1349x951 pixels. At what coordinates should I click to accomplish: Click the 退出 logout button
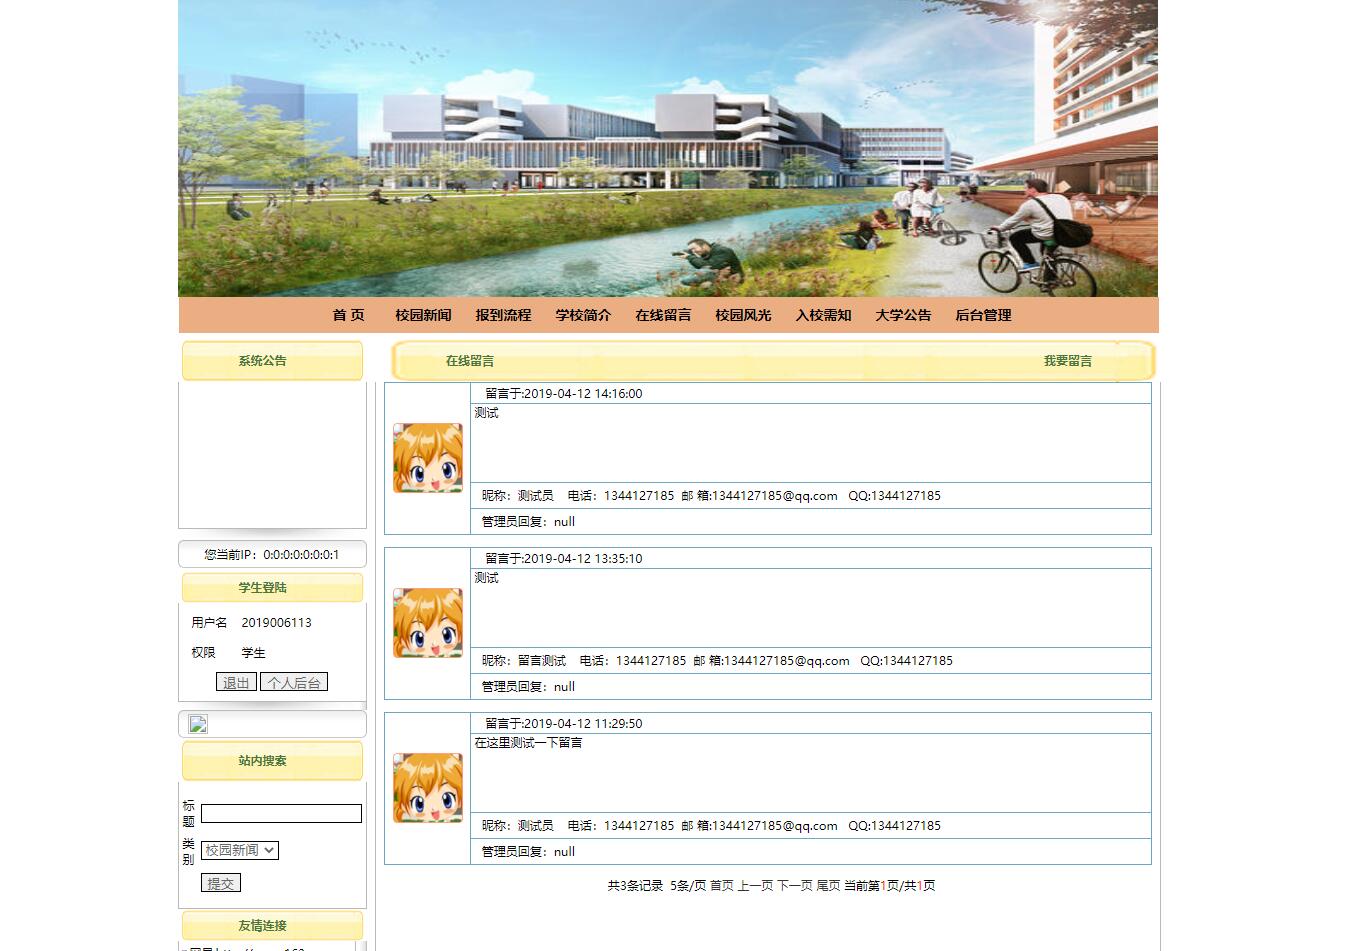235,682
